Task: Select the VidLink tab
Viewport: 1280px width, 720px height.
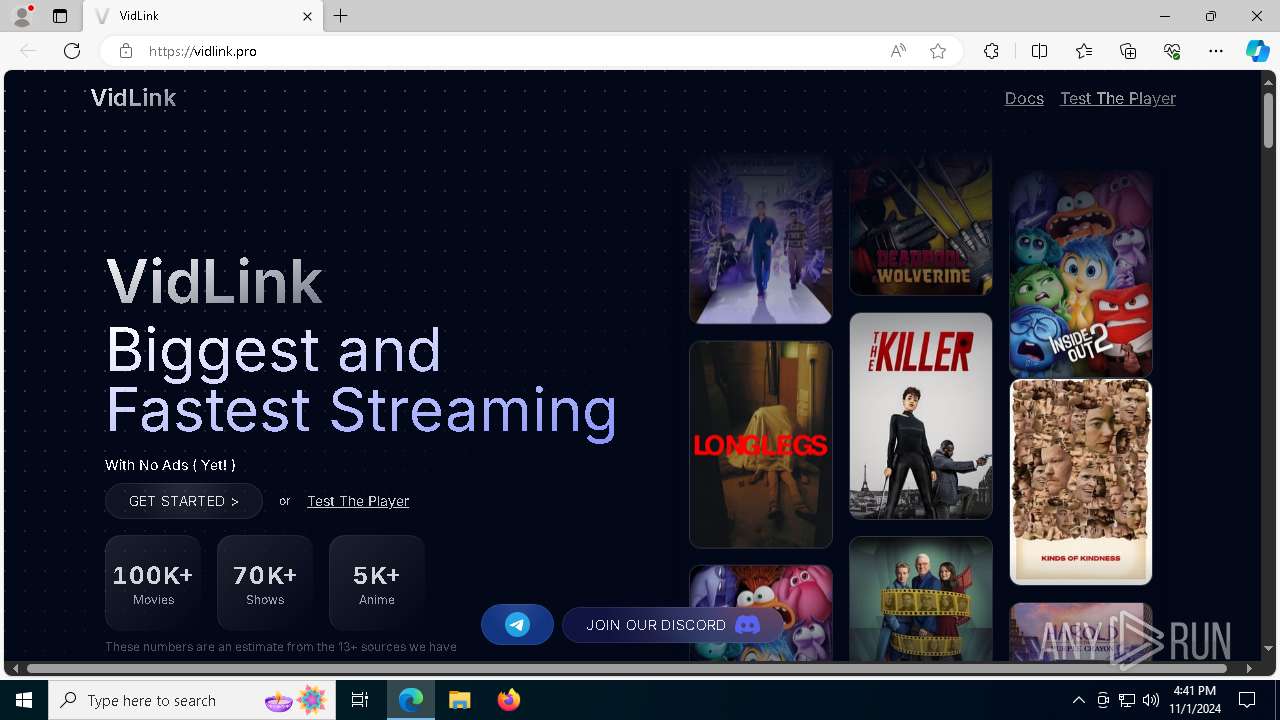Action: pos(203,16)
